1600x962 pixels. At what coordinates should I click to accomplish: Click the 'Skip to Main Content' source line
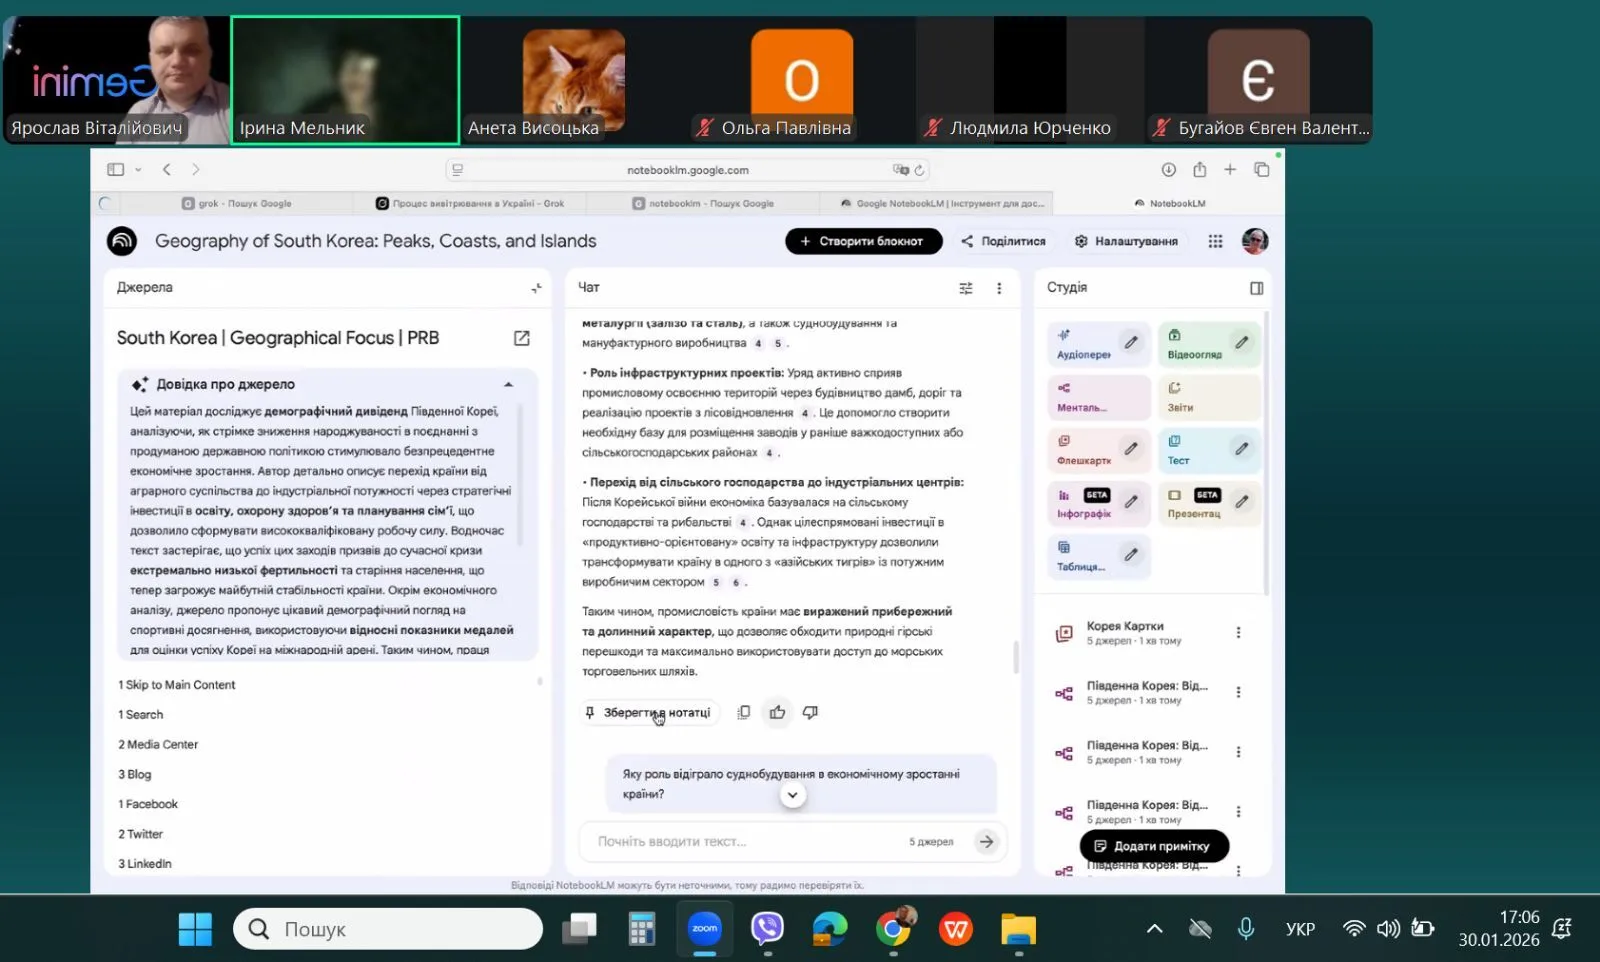177,685
